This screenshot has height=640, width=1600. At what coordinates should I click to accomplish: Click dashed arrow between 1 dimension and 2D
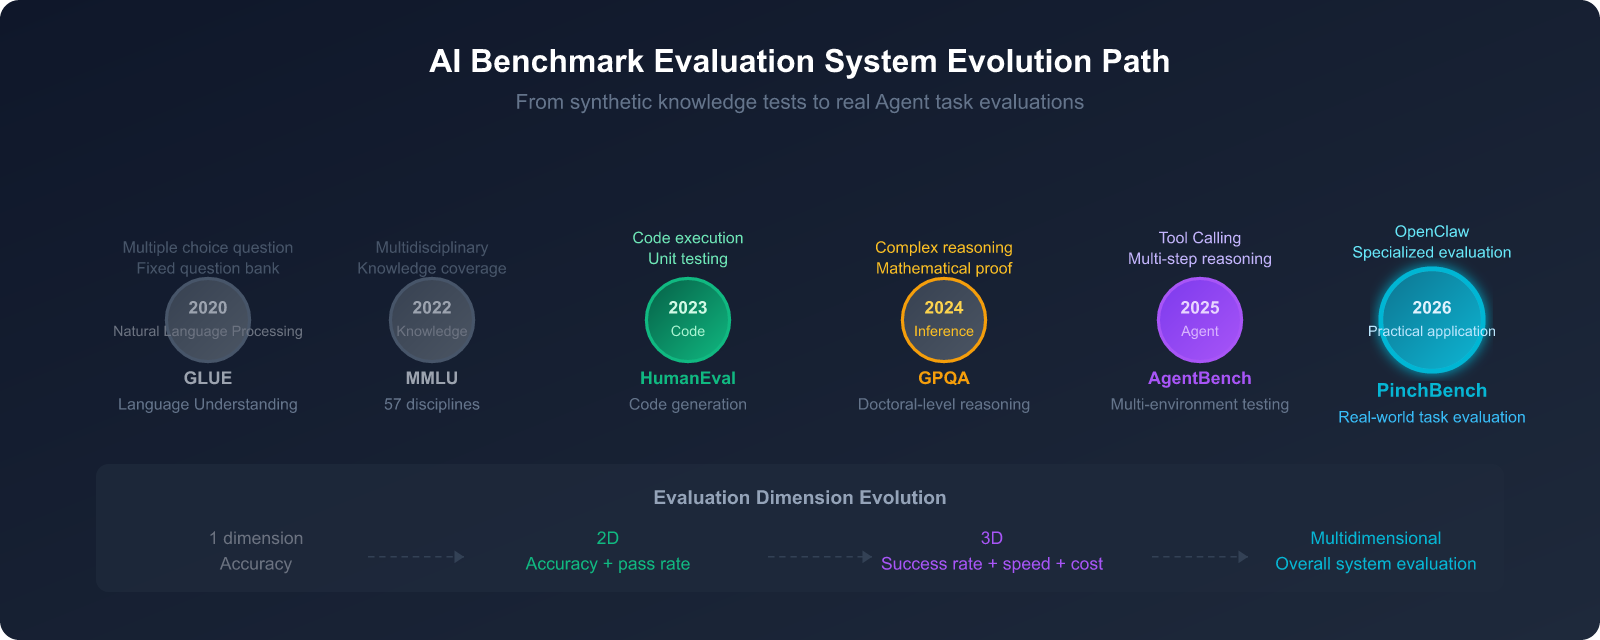(x=416, y=557)
